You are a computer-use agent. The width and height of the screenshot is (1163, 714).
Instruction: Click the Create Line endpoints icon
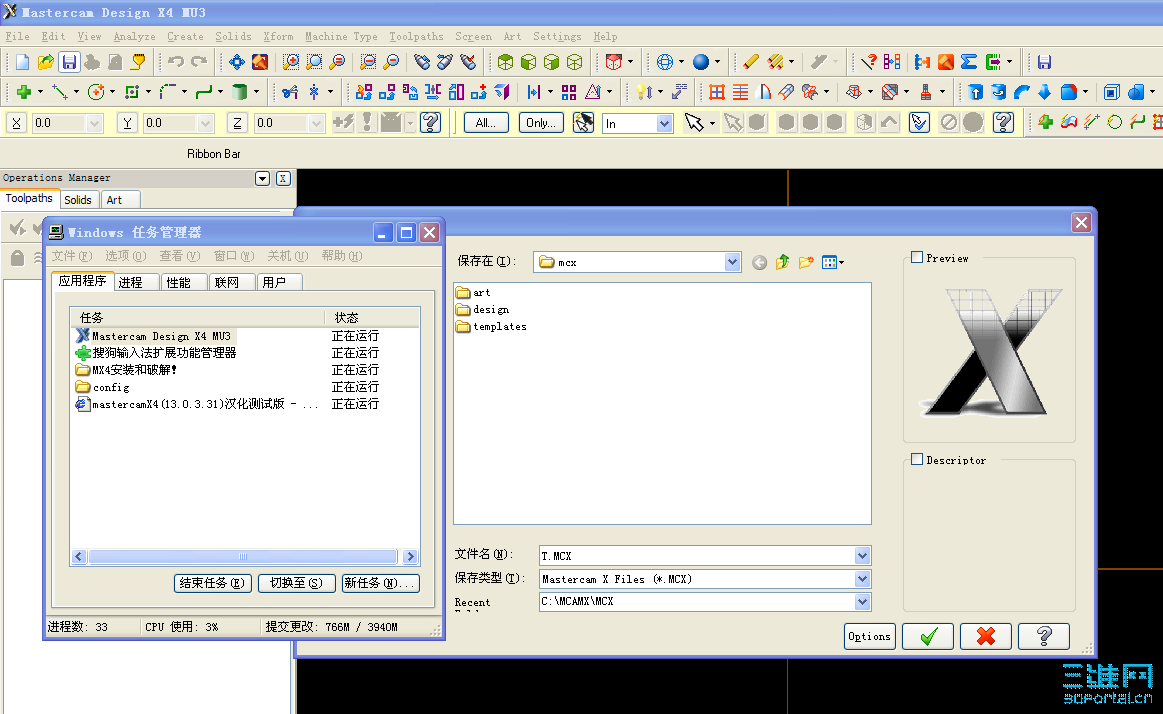coord(60,92)
